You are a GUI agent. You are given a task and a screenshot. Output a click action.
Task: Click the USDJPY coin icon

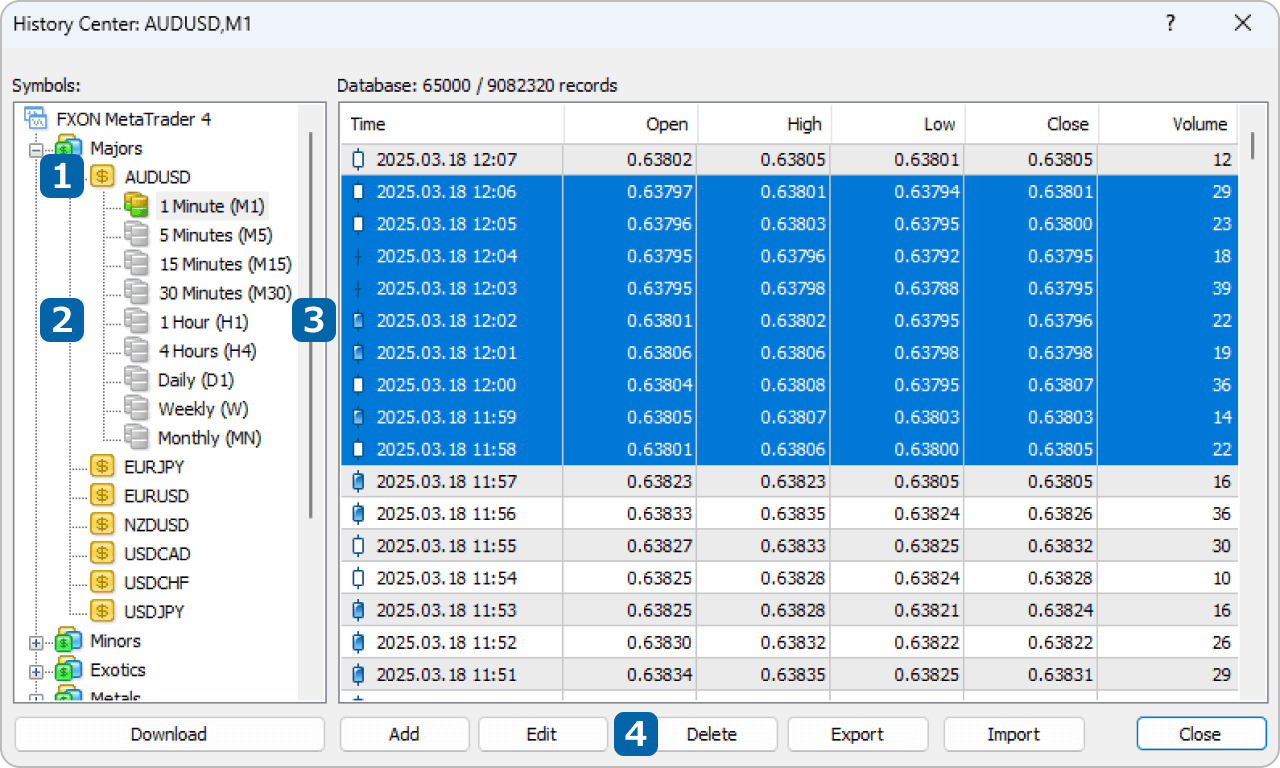(102, 612)
